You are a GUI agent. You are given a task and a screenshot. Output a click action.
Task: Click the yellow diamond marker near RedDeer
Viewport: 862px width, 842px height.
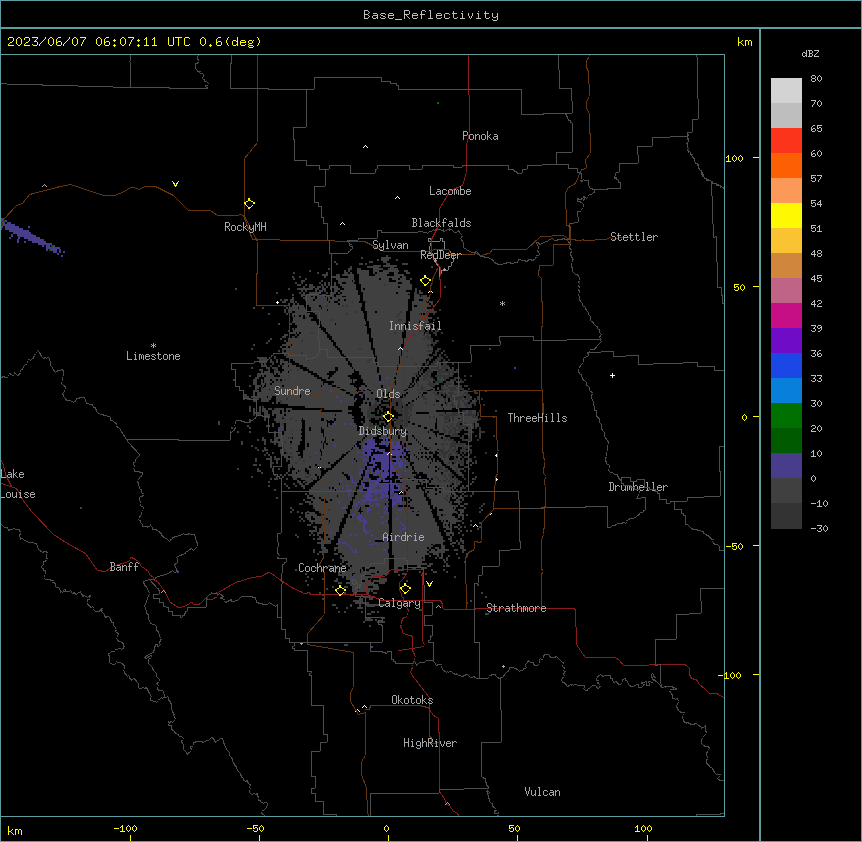click(426, 281)
